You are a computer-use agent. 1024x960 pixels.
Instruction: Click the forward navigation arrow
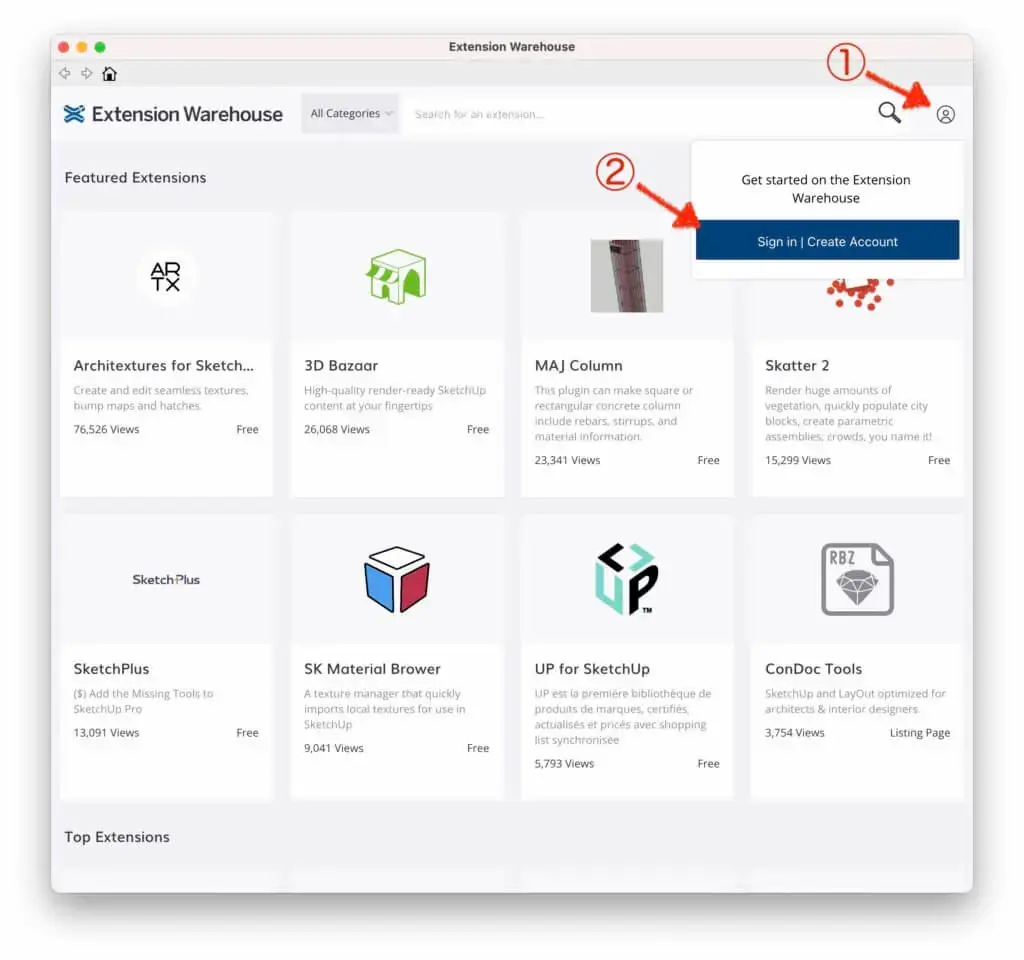tap(87, 73)
